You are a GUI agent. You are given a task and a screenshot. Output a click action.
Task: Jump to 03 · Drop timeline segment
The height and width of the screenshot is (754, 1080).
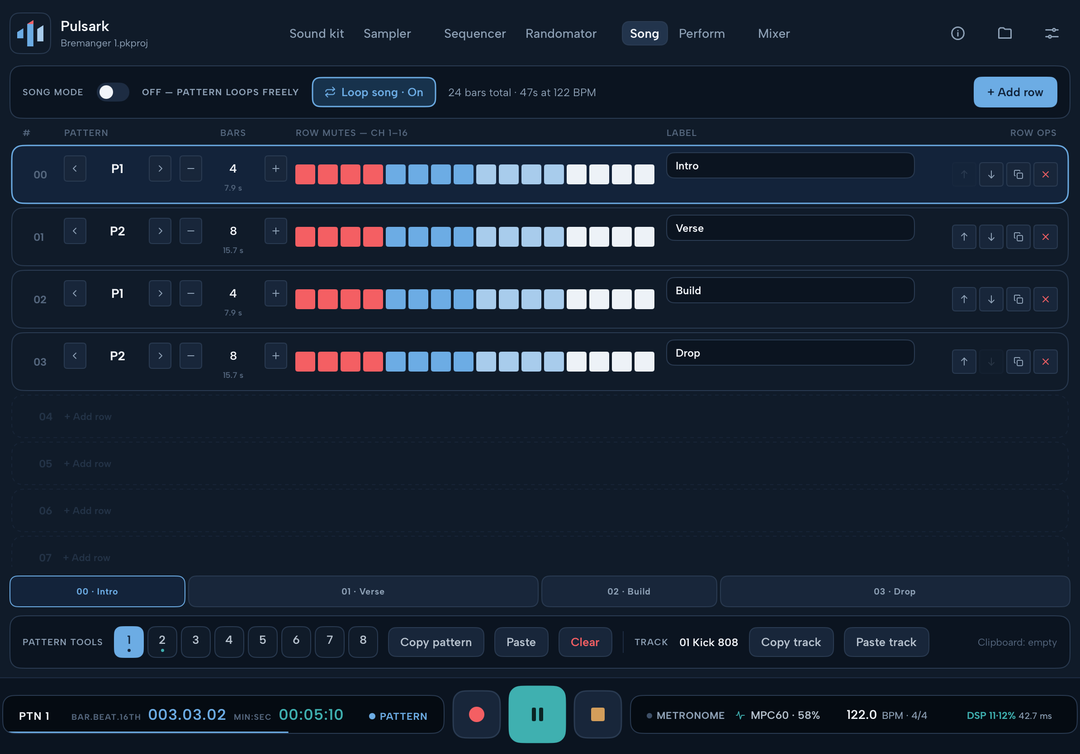click(894, 591)
